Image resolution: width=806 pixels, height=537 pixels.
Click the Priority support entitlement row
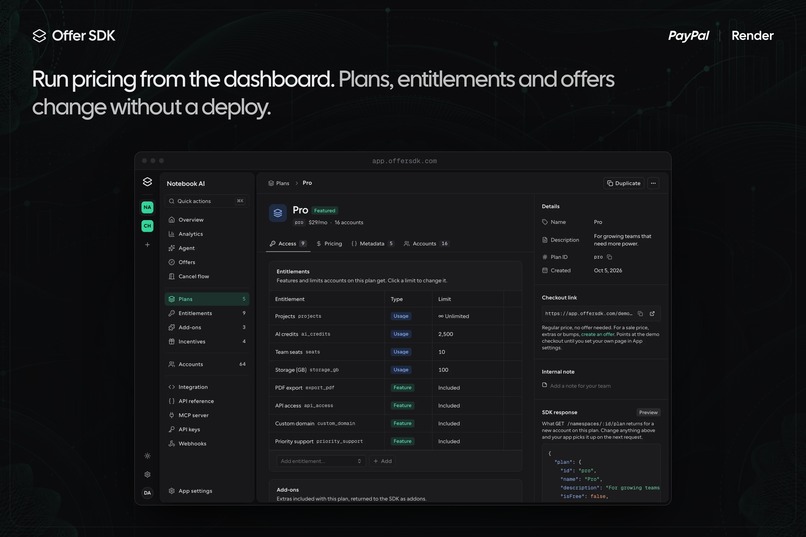point(395,441)
